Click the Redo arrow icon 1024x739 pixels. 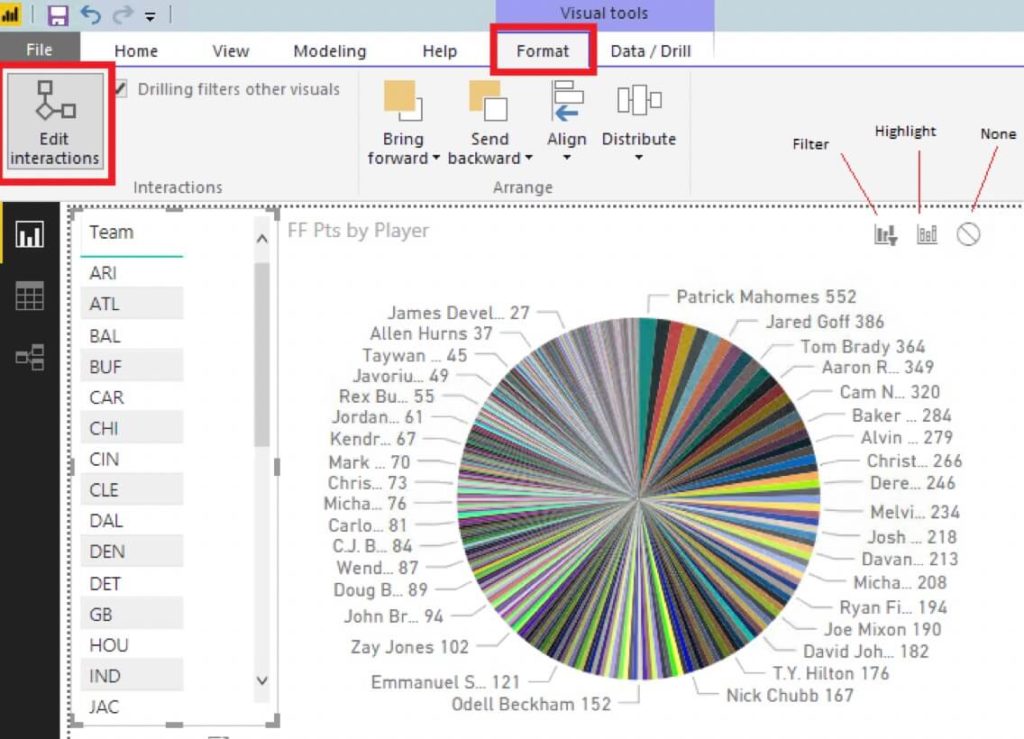tap(122, 14)
